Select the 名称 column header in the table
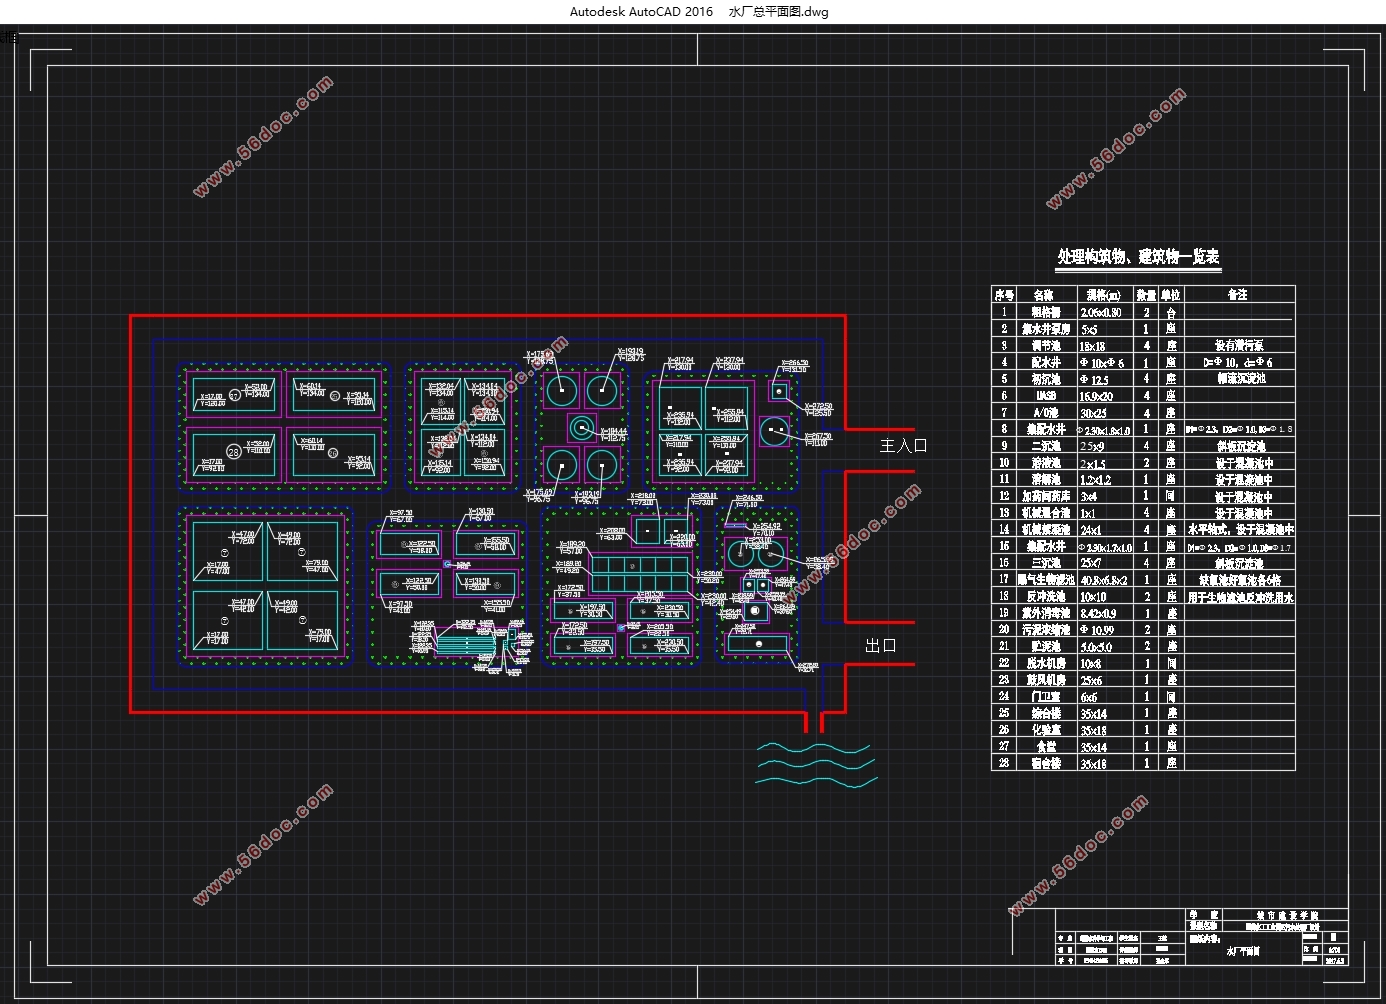 [x=1044, y=295]
